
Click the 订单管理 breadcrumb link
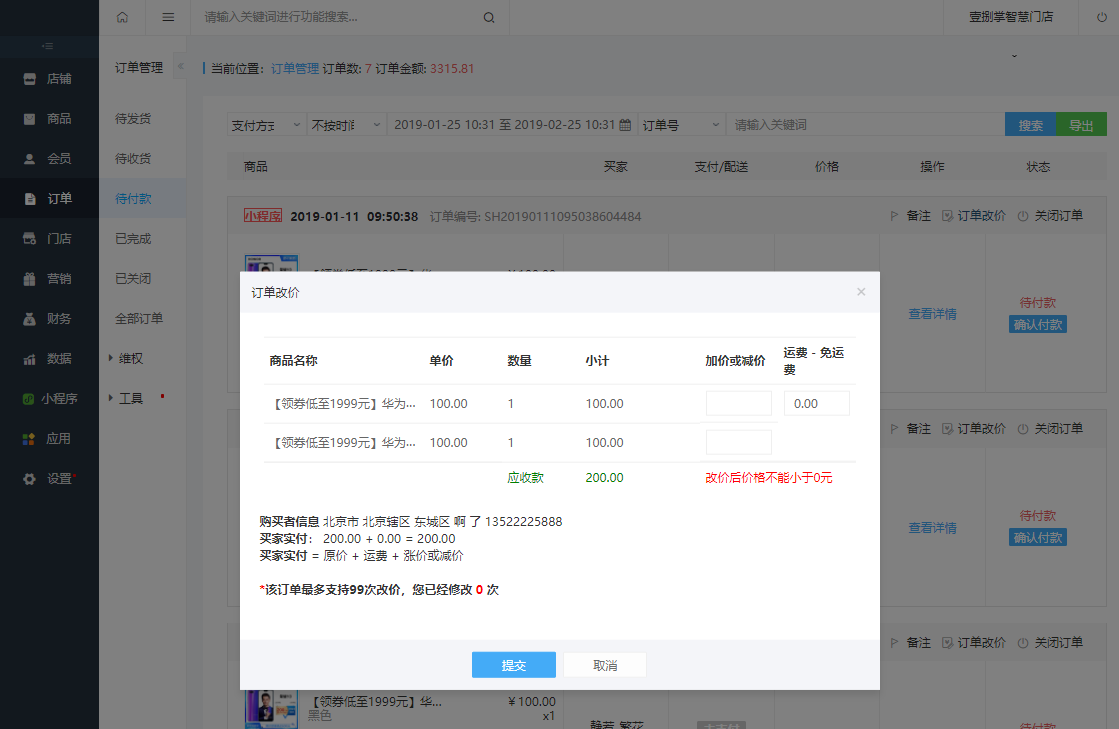tap(295, 68)
